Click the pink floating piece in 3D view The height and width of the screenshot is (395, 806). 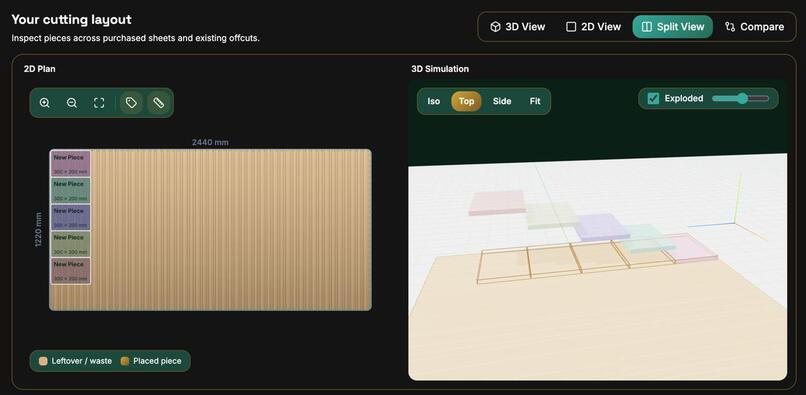497,203
